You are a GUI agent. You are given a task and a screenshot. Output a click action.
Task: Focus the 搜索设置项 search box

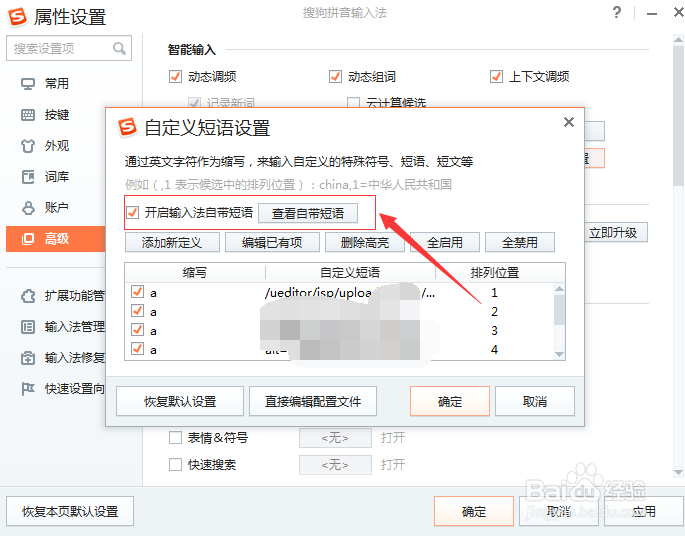tap(69, 48)
